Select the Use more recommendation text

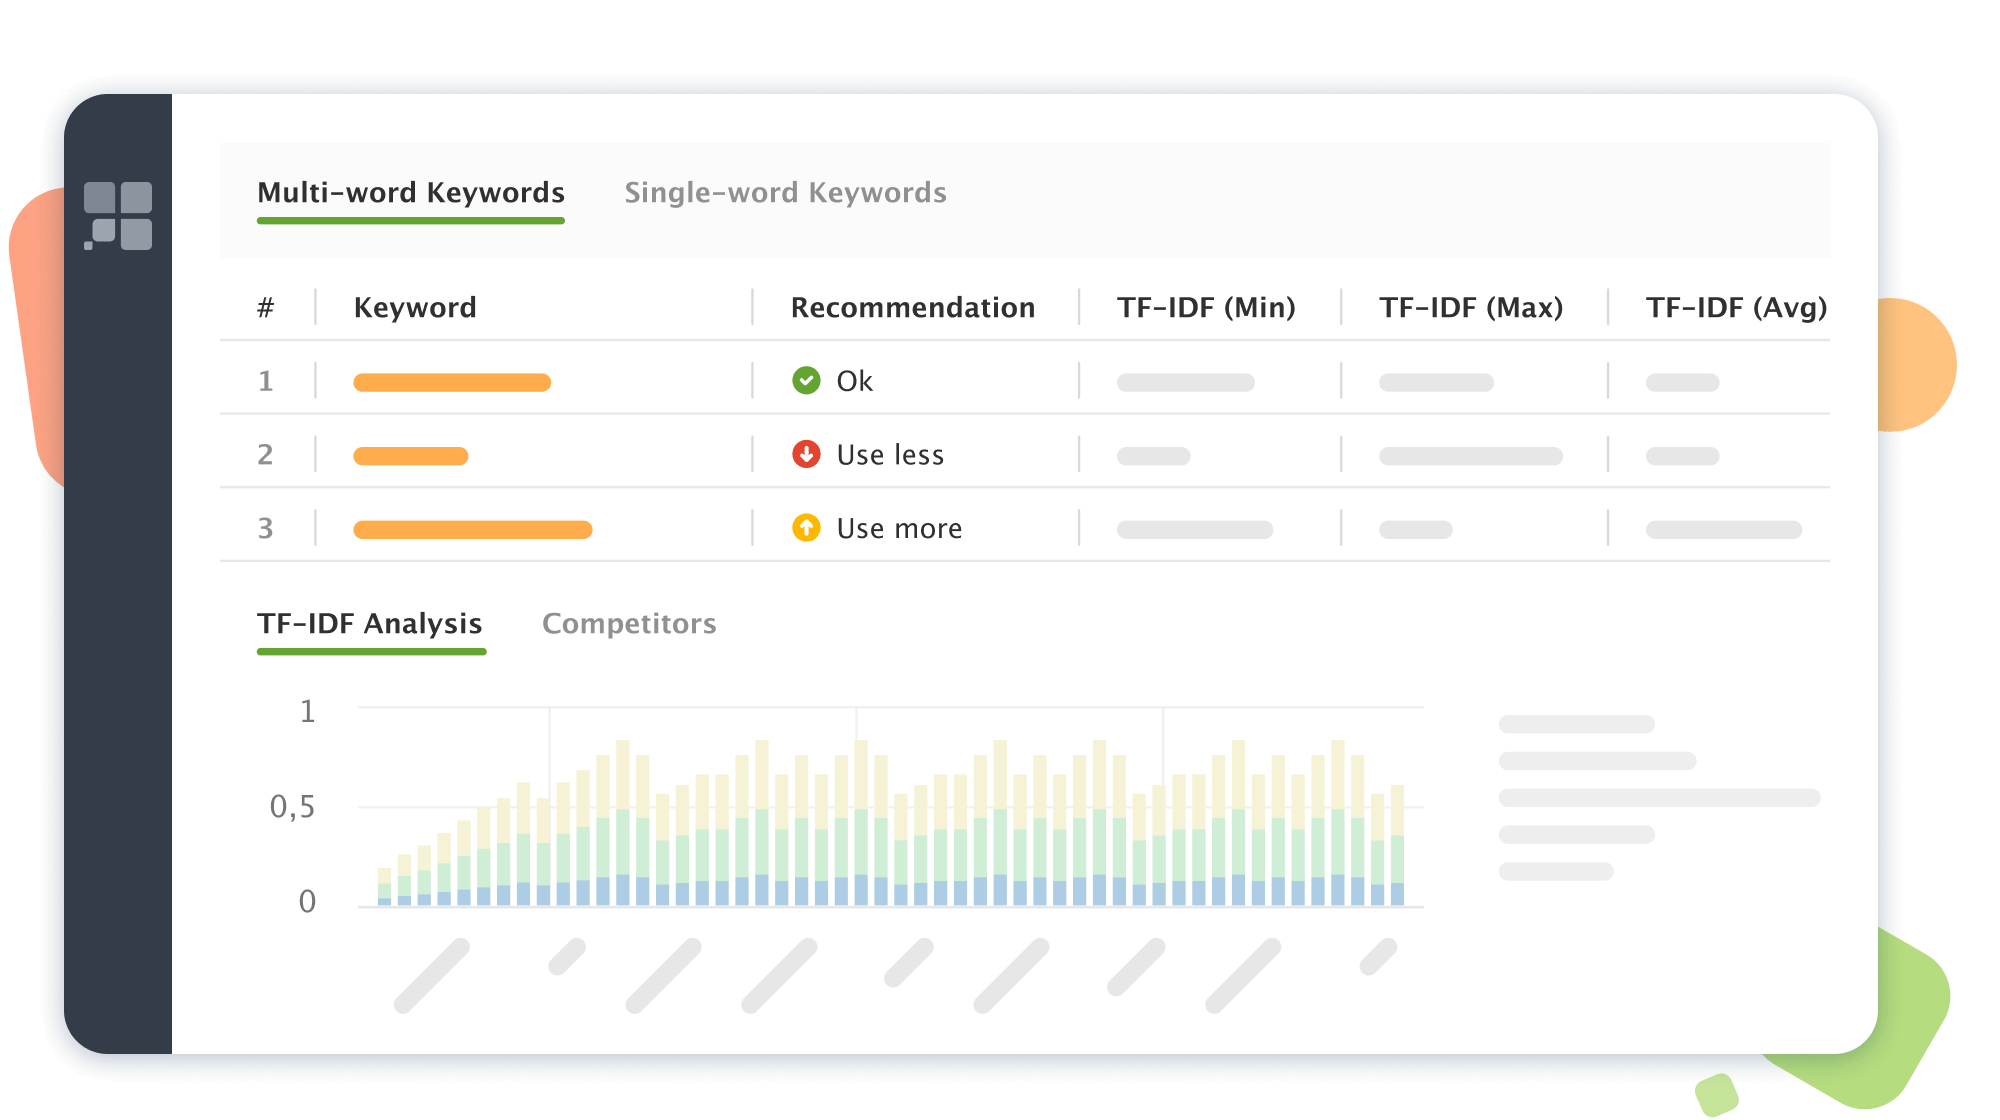coord(899,528)
